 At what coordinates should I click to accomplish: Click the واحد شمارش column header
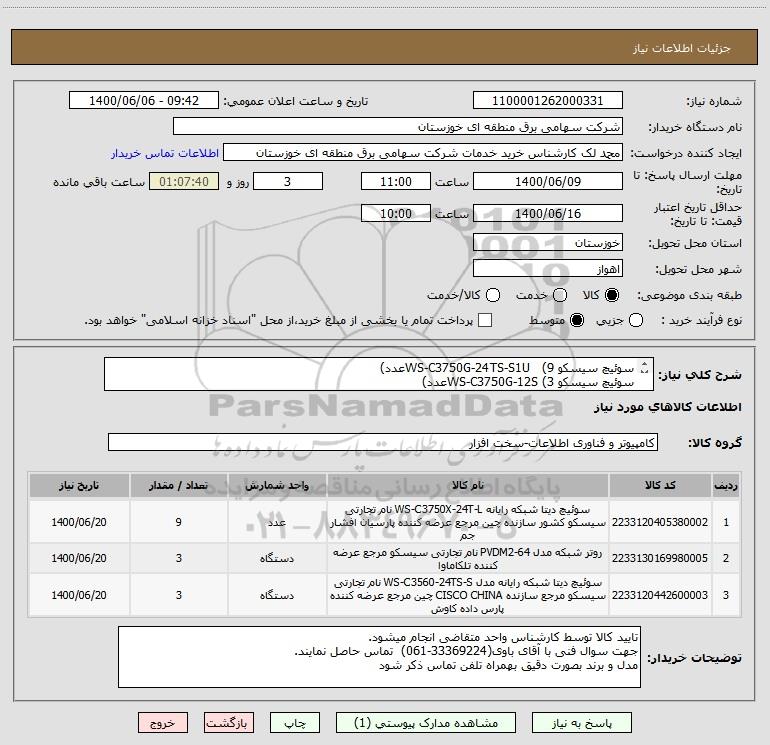(x=277, y=485)
